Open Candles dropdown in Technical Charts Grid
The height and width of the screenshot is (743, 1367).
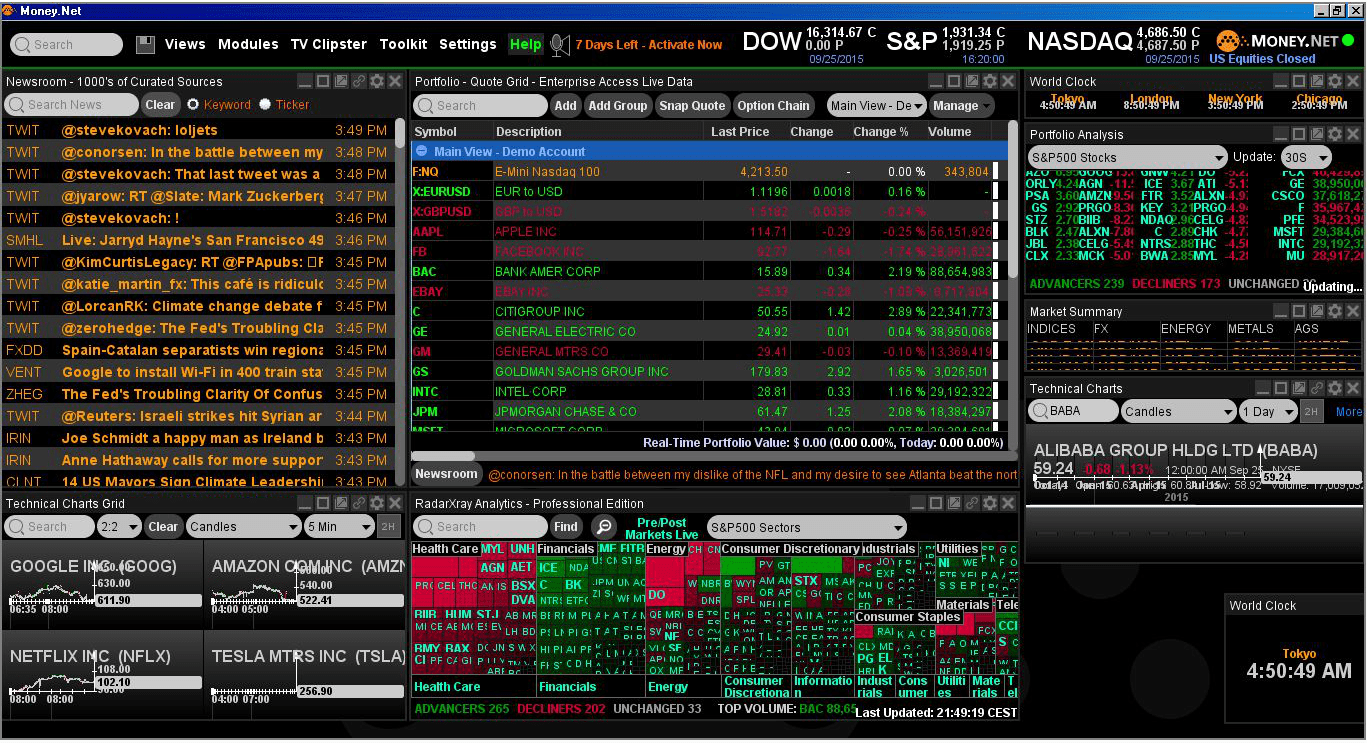243,526
